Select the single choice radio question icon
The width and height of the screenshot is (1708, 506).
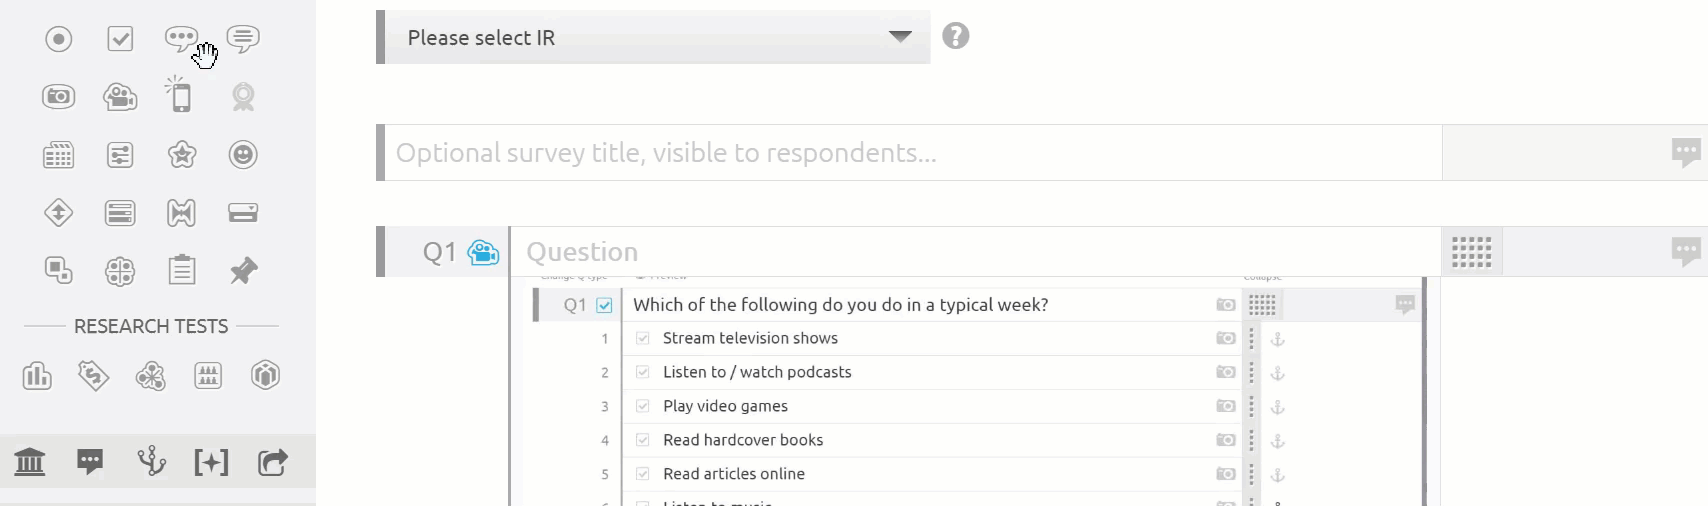[59, 39]
